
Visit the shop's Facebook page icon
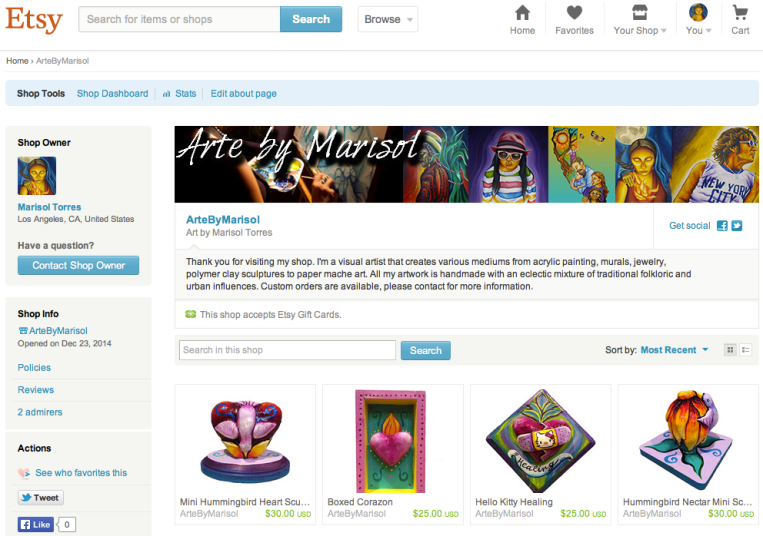[722, 226]
